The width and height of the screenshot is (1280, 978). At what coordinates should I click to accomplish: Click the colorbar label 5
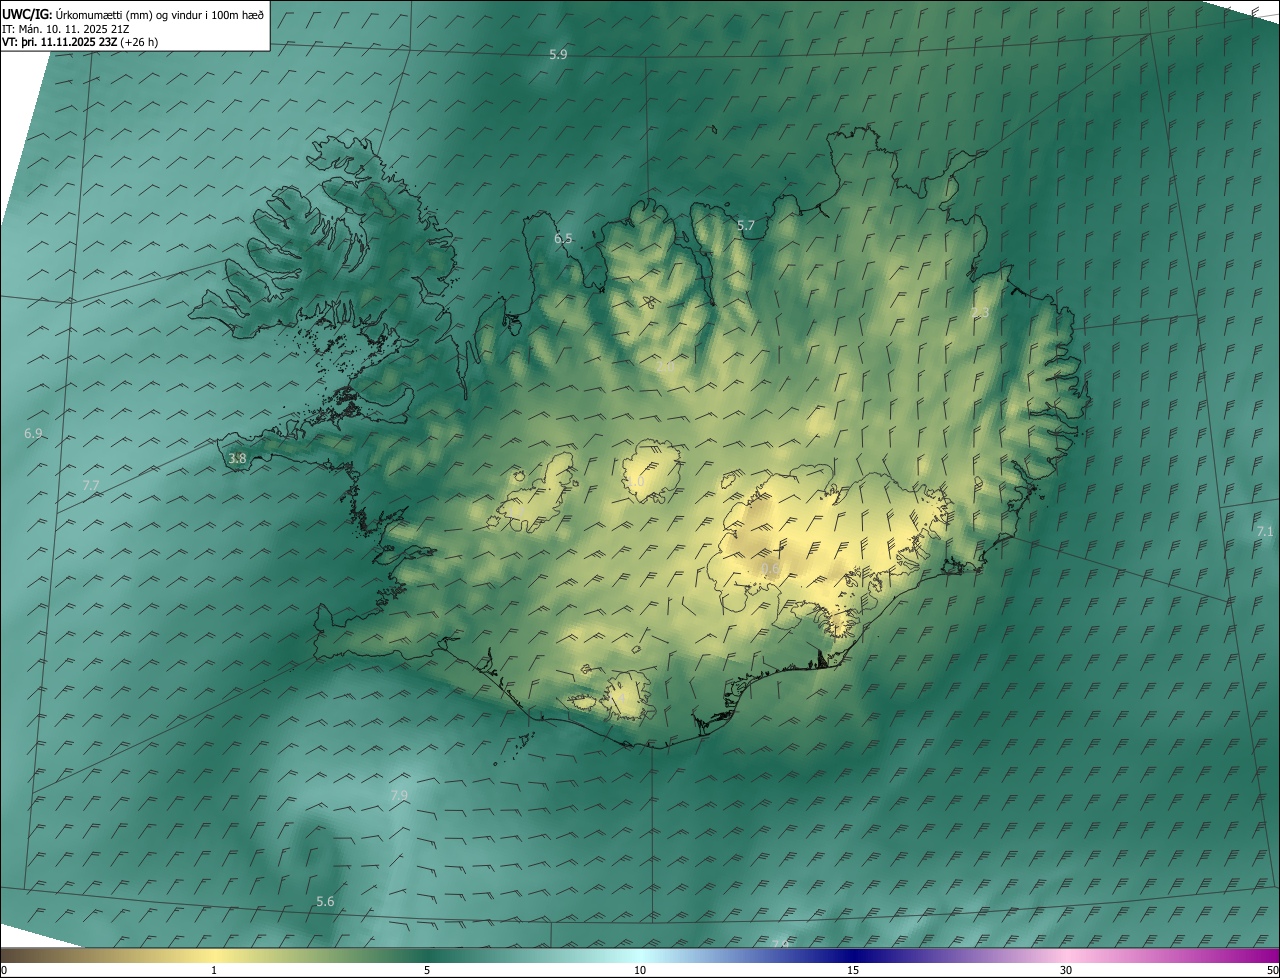427,970
